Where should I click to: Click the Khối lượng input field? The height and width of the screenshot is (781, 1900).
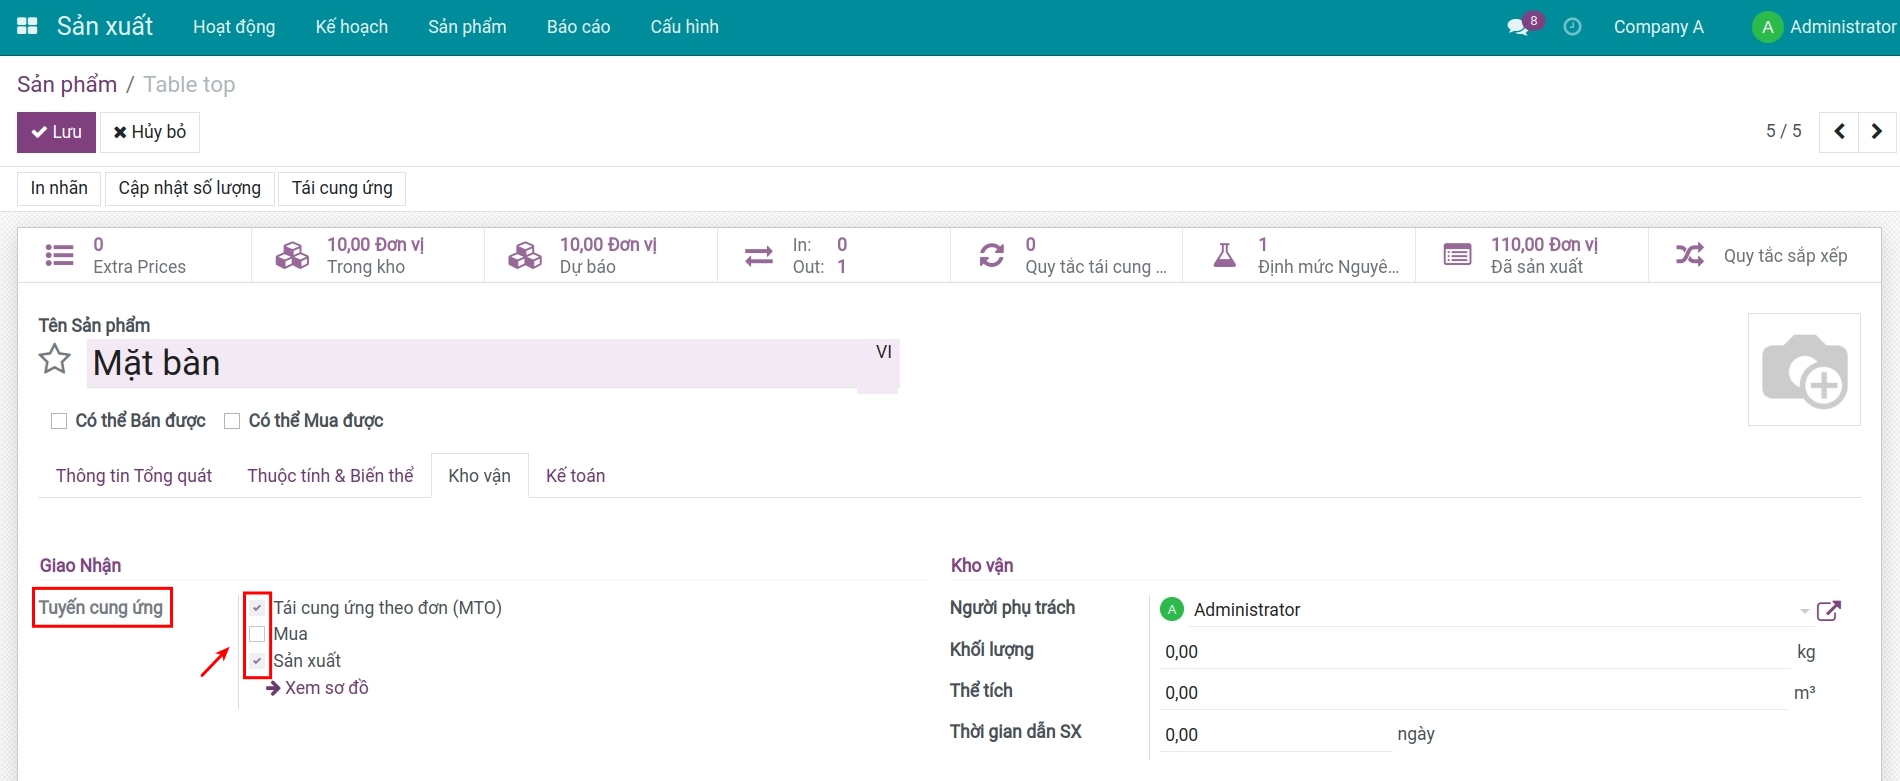(1472, 652)
